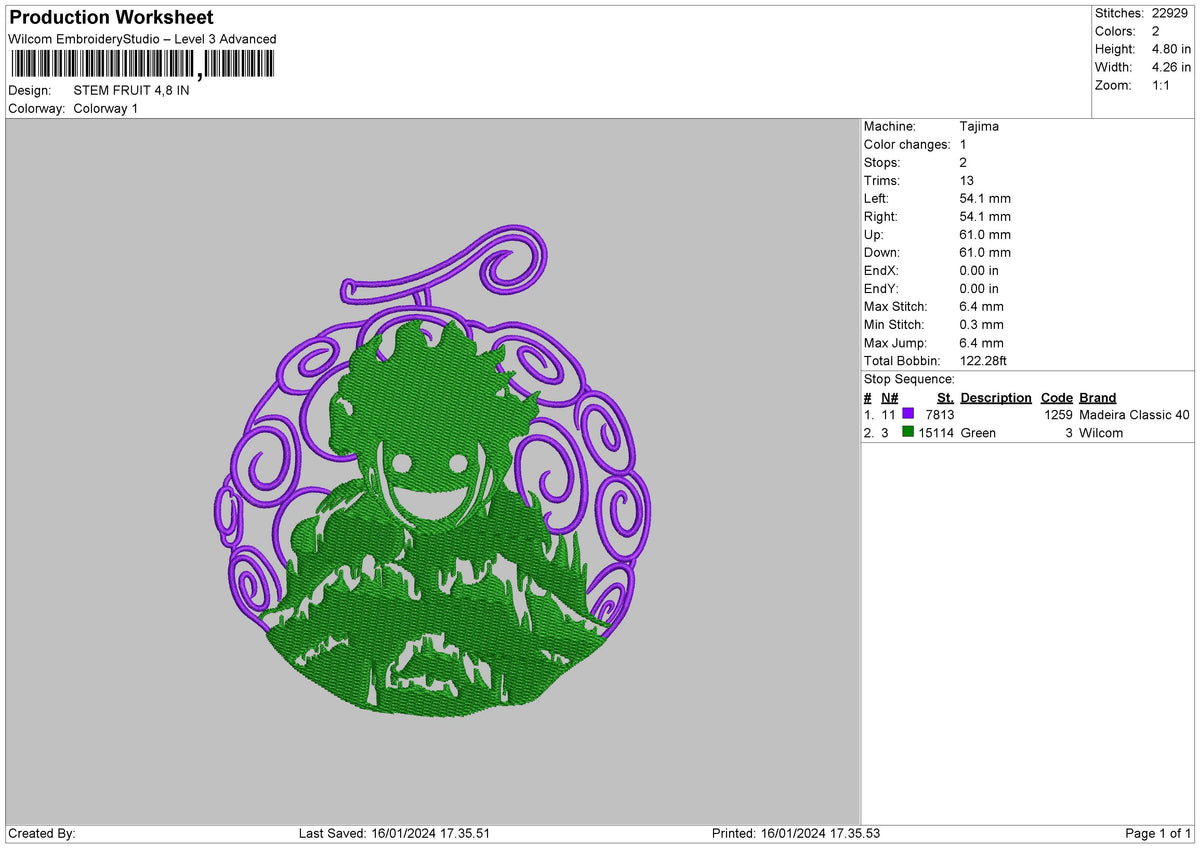Click the "Page 1 of 1" indicator
1200x848 pixels.
pyautogui.click(x=1158, y=833)
